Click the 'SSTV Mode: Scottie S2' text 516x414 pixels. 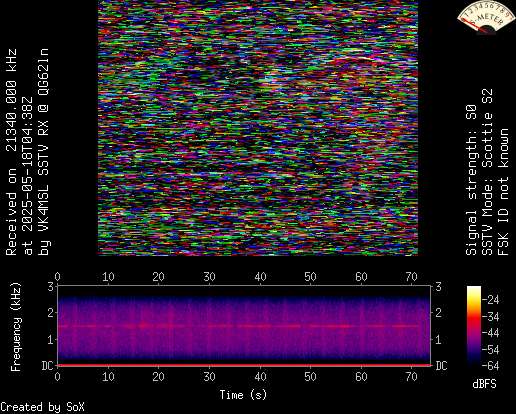click(x=488, y=172)
